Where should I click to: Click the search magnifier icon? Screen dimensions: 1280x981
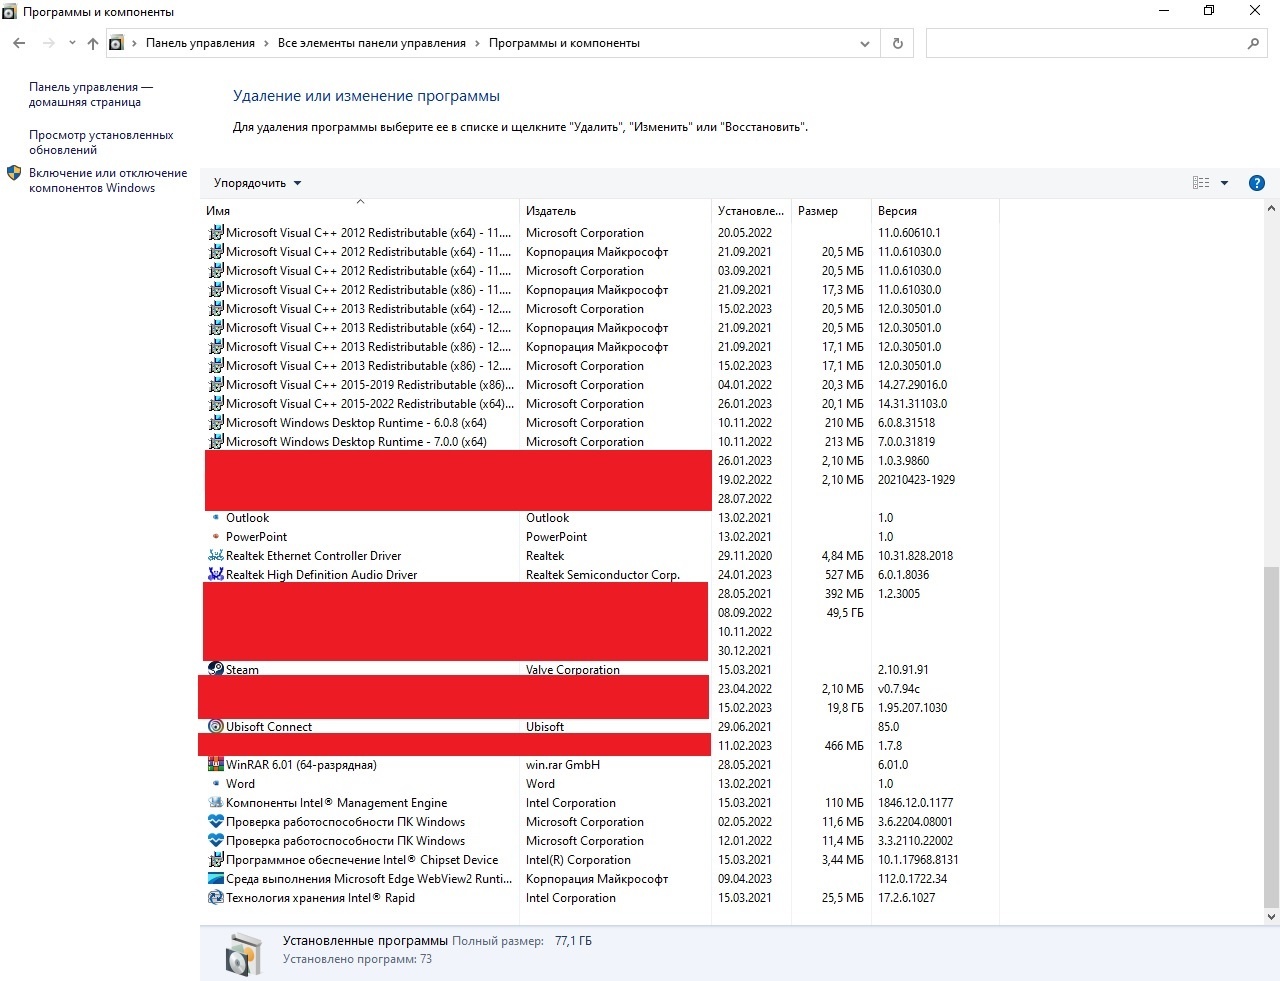[1253, 43]
